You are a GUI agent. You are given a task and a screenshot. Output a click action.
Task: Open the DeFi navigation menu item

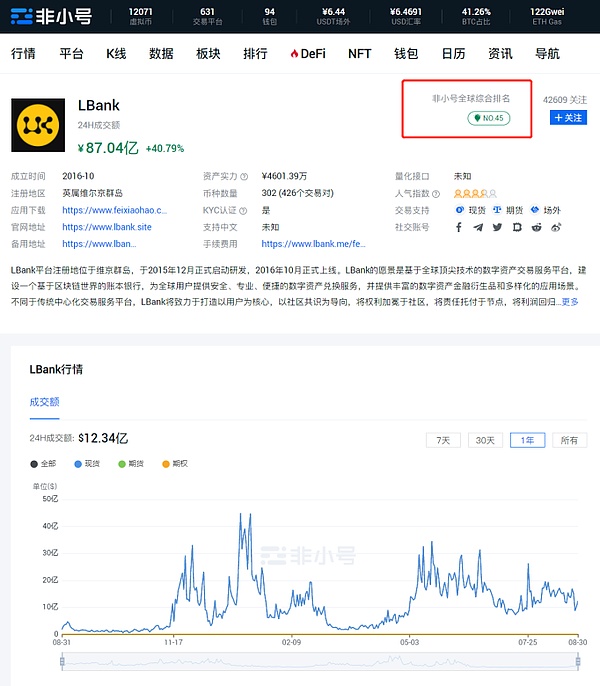pyautogui.click(x=306, y=54)
